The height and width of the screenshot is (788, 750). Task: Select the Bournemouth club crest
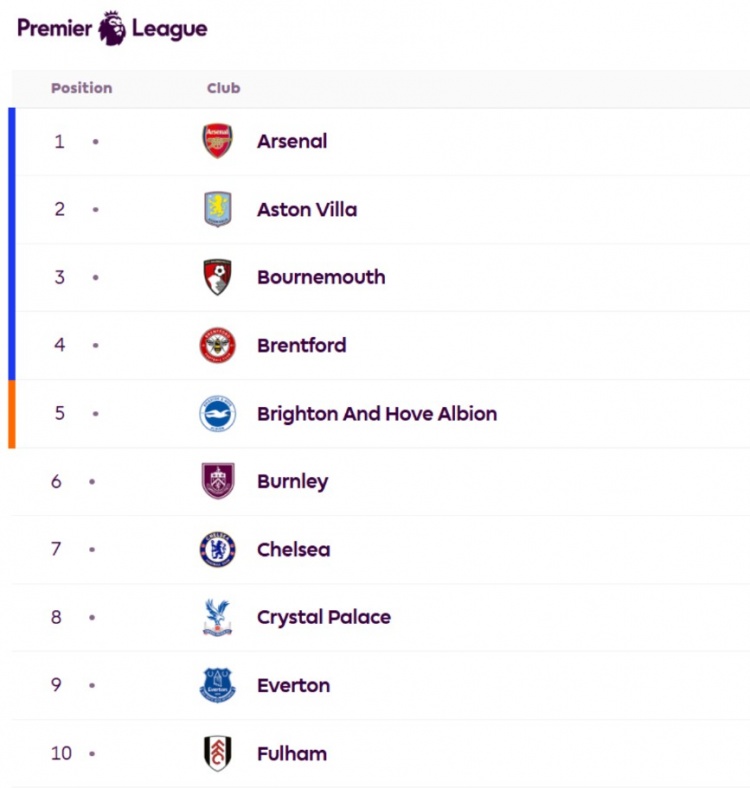click(x=217, y=277)
